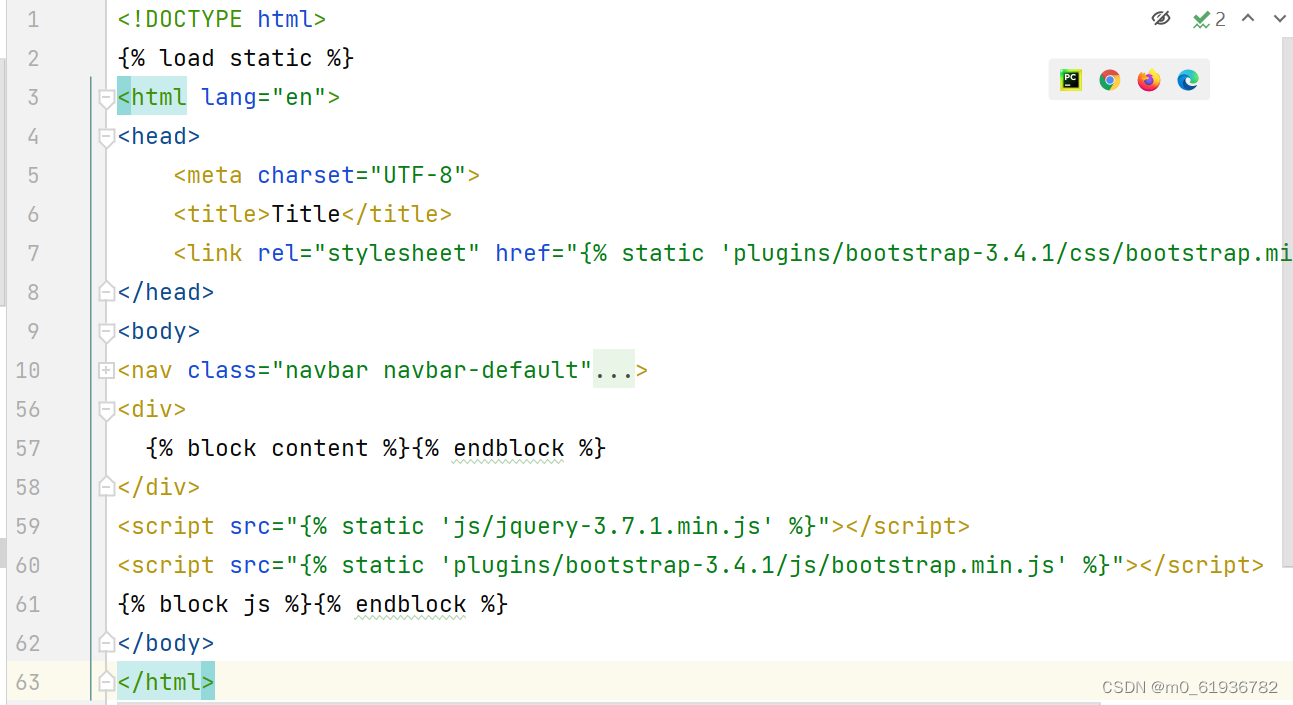Screen dimensions: 1293x705
Task: Expand the folded nav block on line 10
Action: tap(107, 371)
